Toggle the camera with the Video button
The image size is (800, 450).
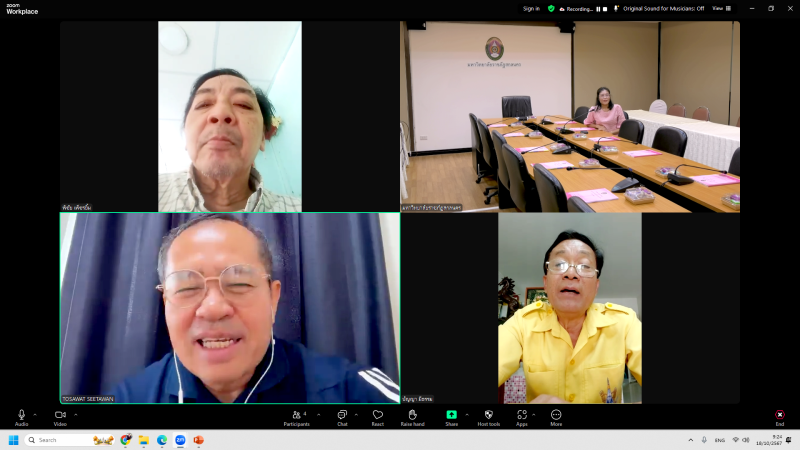click(x=60, y=415)
